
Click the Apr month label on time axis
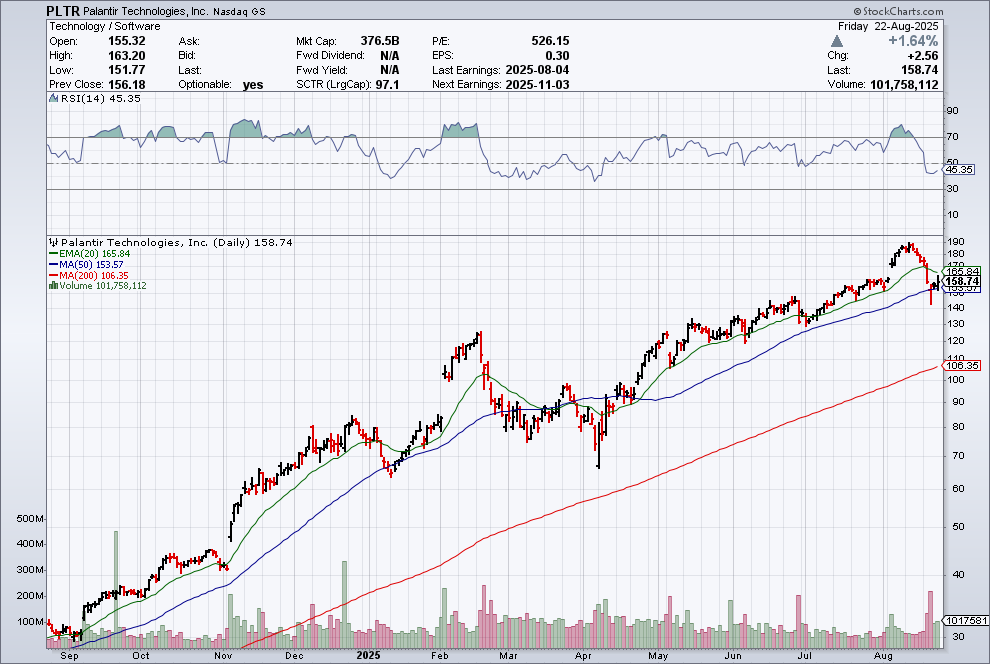pyautogui.click(x=583, y=656)
